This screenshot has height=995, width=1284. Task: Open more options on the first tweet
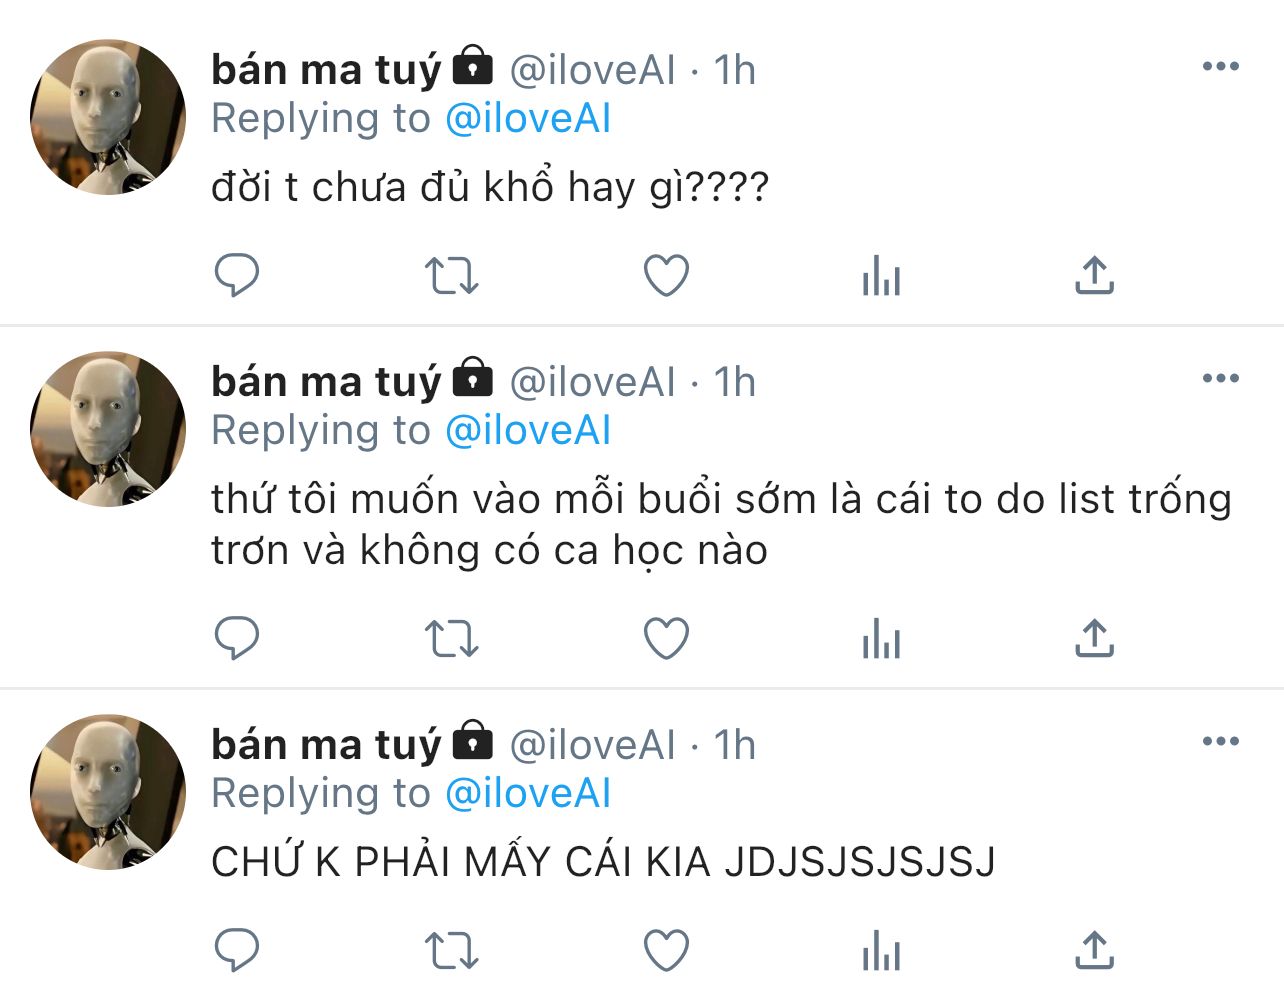click(1221, 66)
